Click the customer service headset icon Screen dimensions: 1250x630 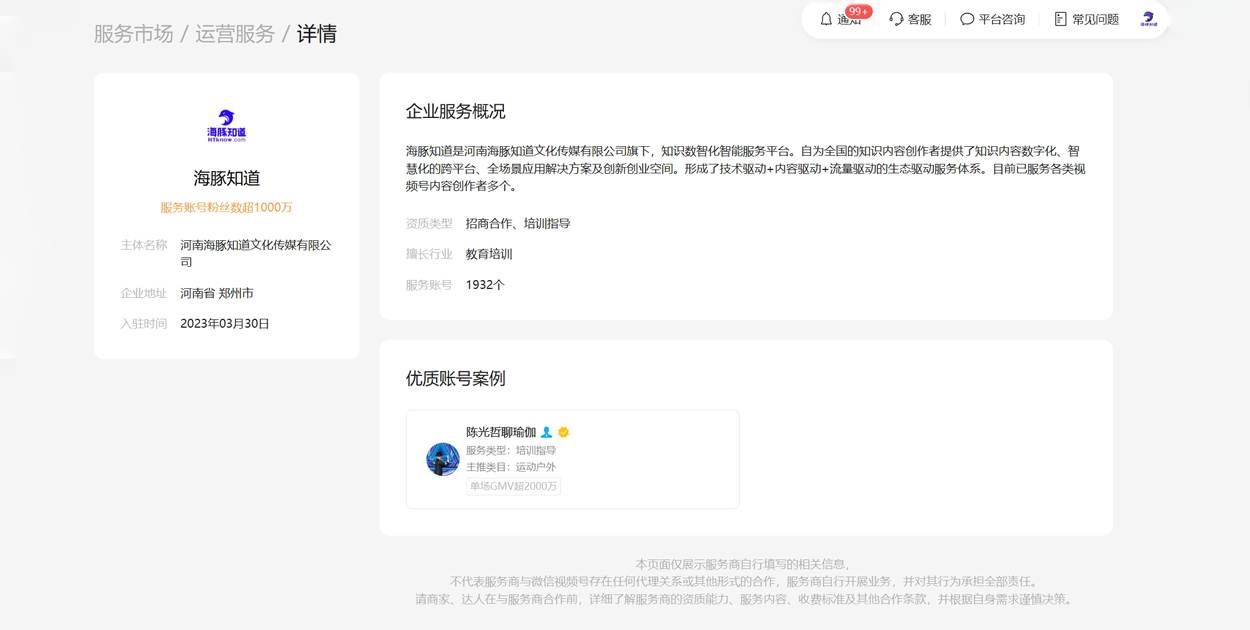[x=896, y=19]
